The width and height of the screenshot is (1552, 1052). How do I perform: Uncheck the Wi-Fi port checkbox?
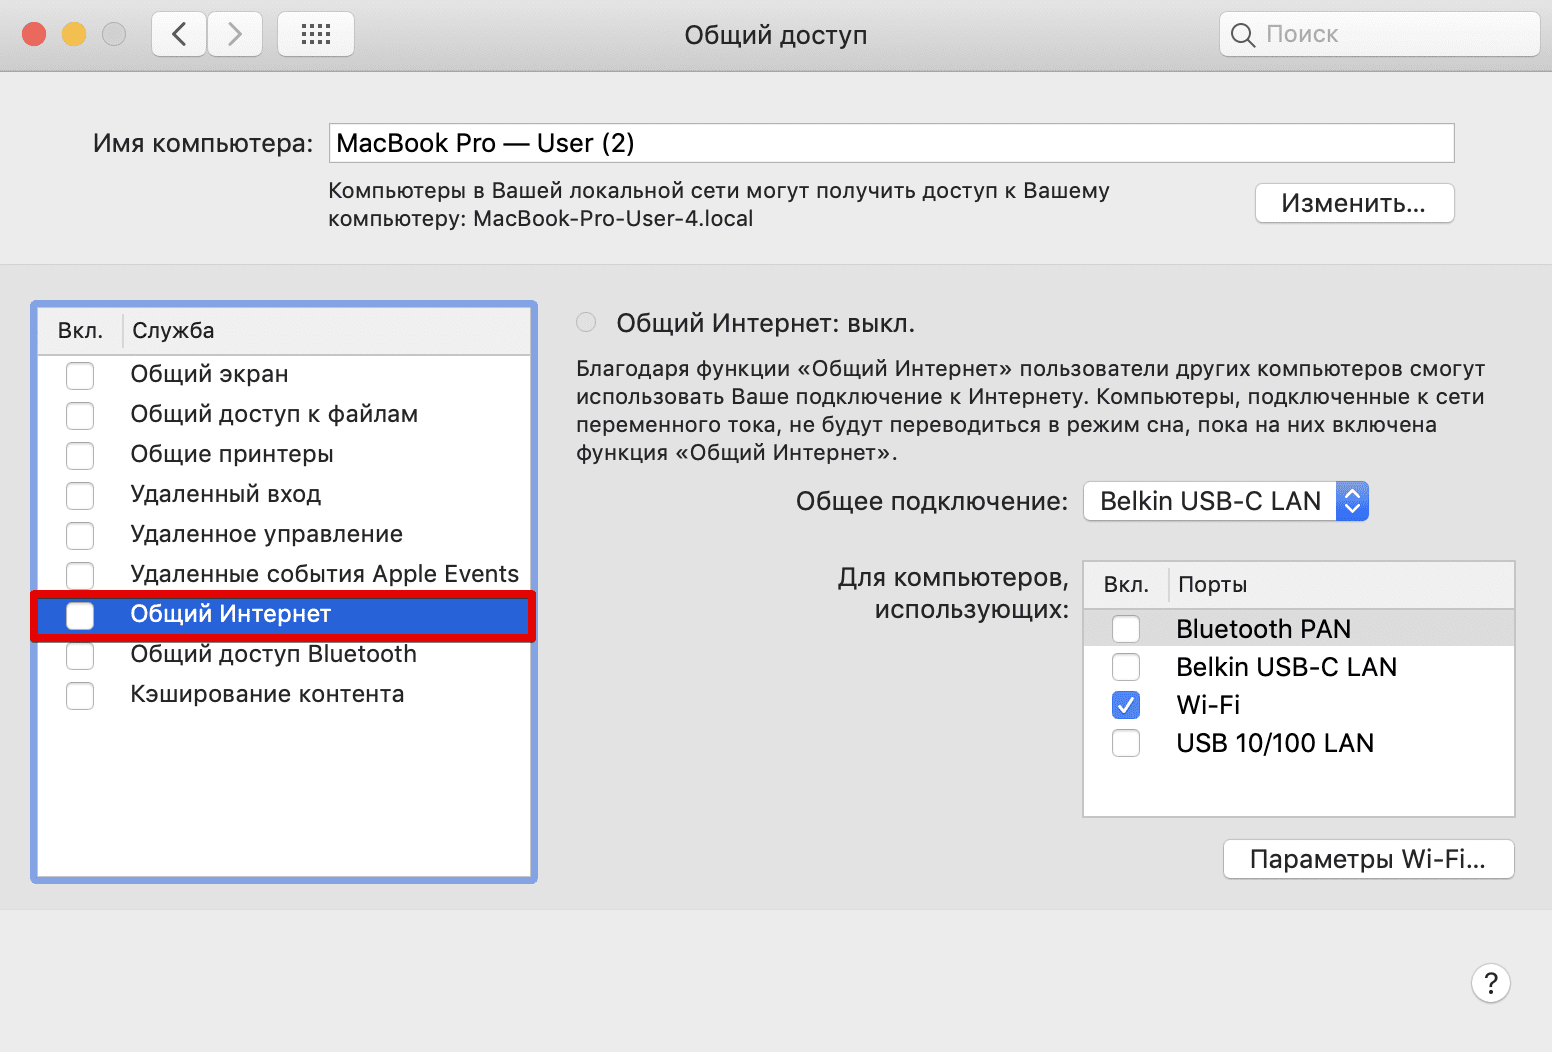click(1126, 705)
